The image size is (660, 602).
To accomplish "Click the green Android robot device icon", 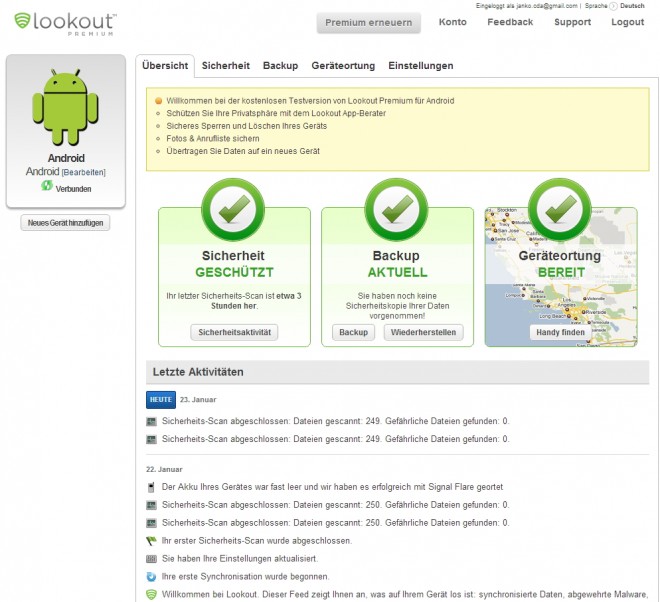I will point(65,107).
